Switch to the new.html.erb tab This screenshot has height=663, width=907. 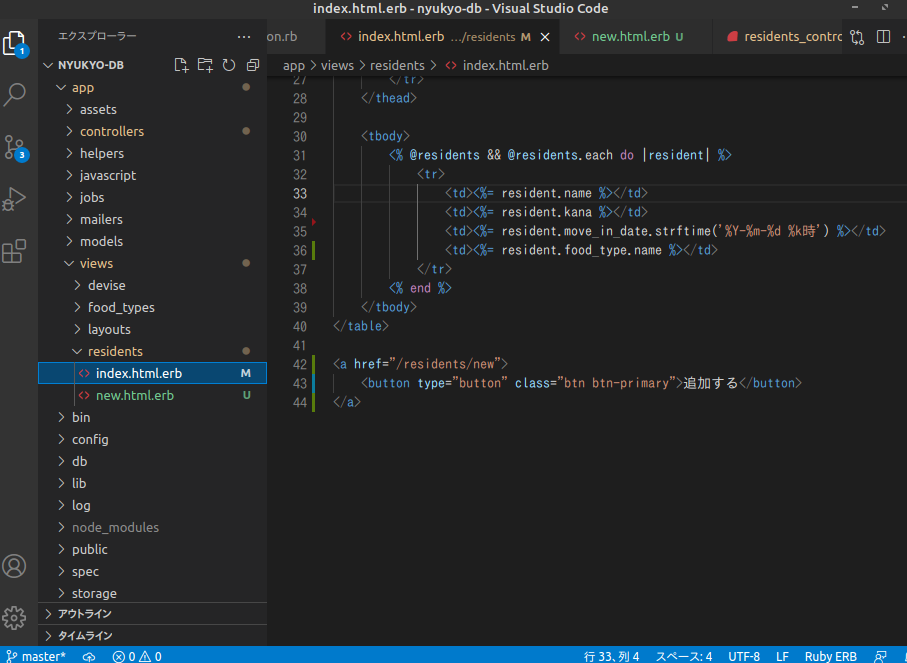pos(630,37)
